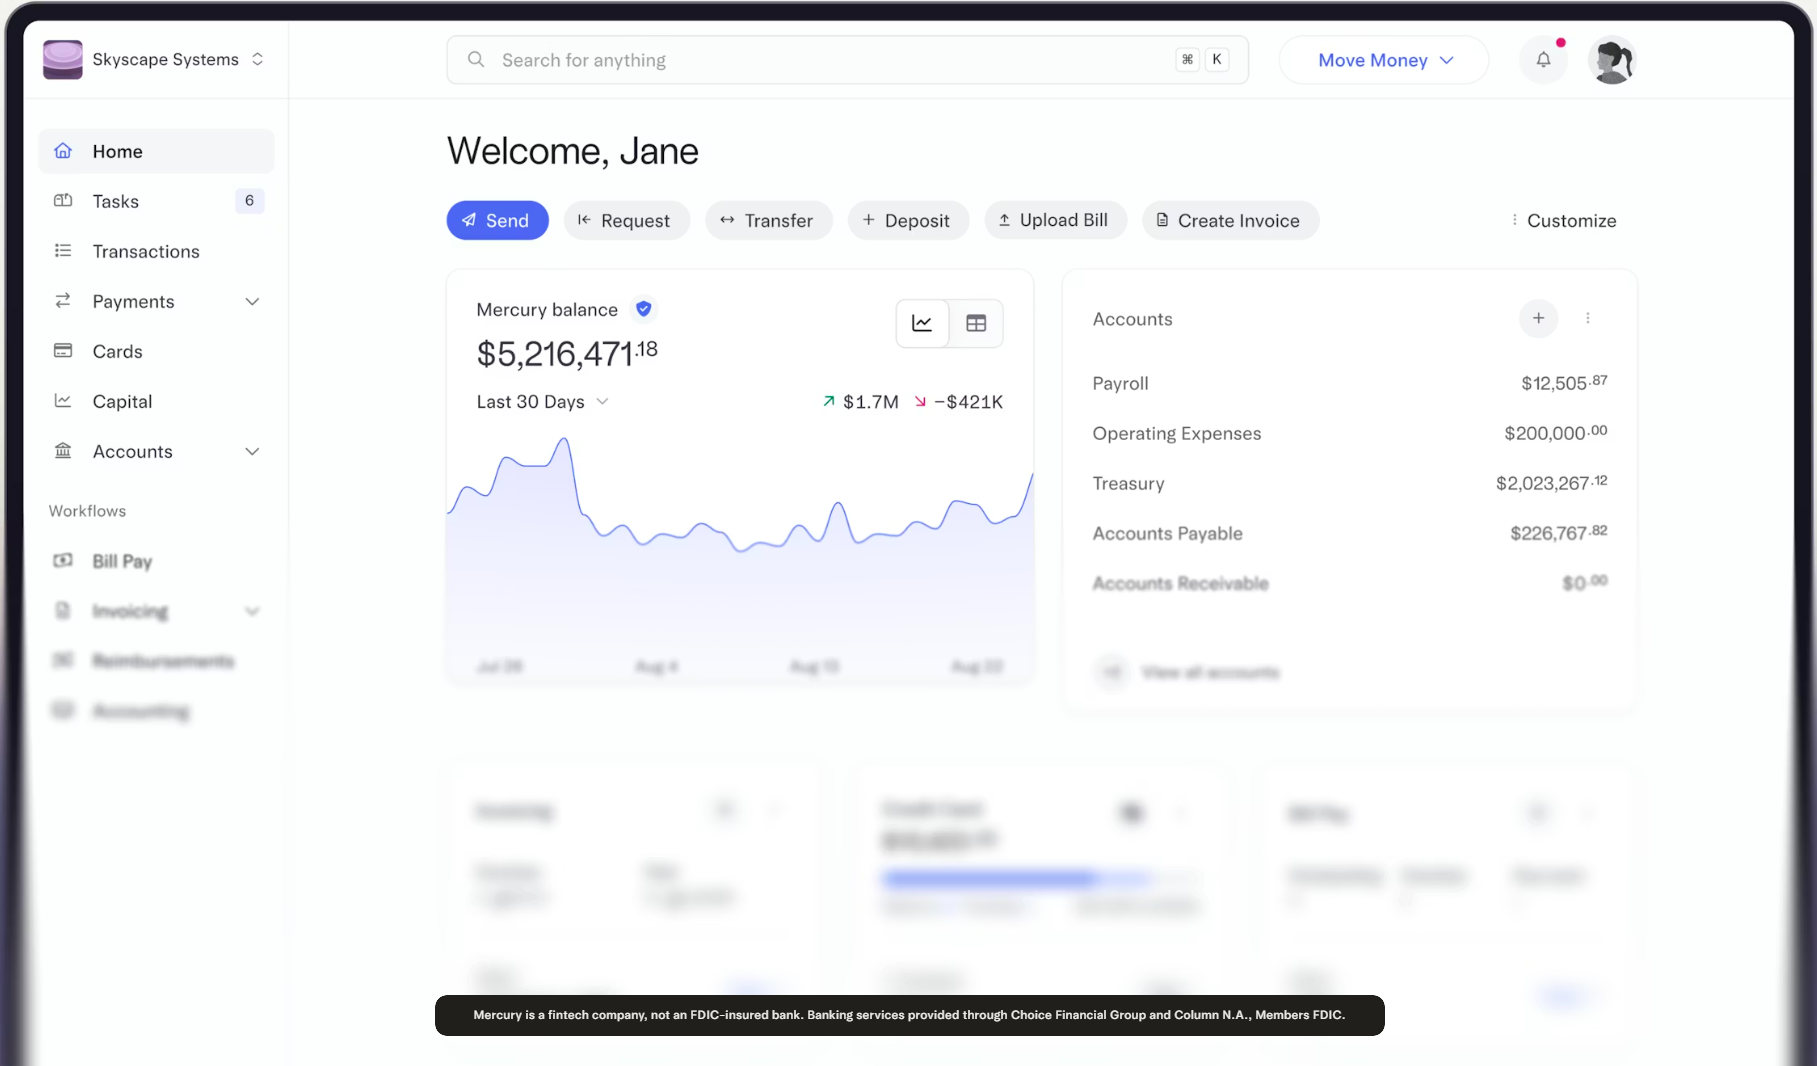Click the add account plus icon

click(1538, 319)
